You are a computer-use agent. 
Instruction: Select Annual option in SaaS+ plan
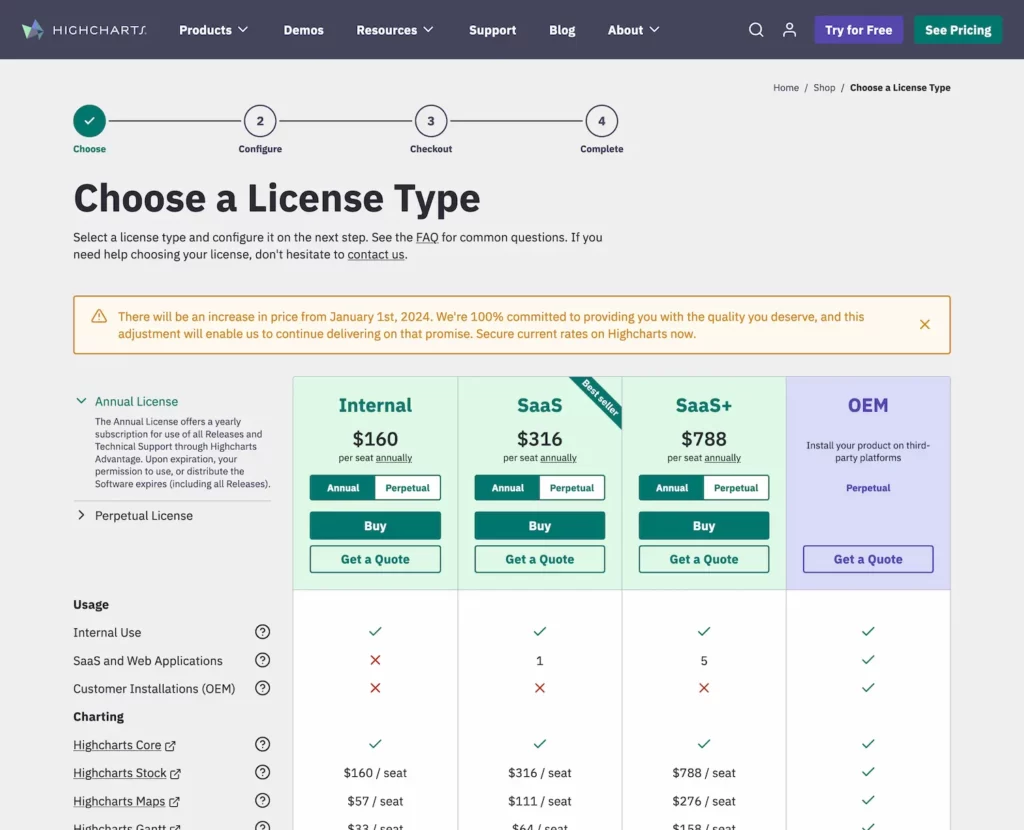point(672,488)
